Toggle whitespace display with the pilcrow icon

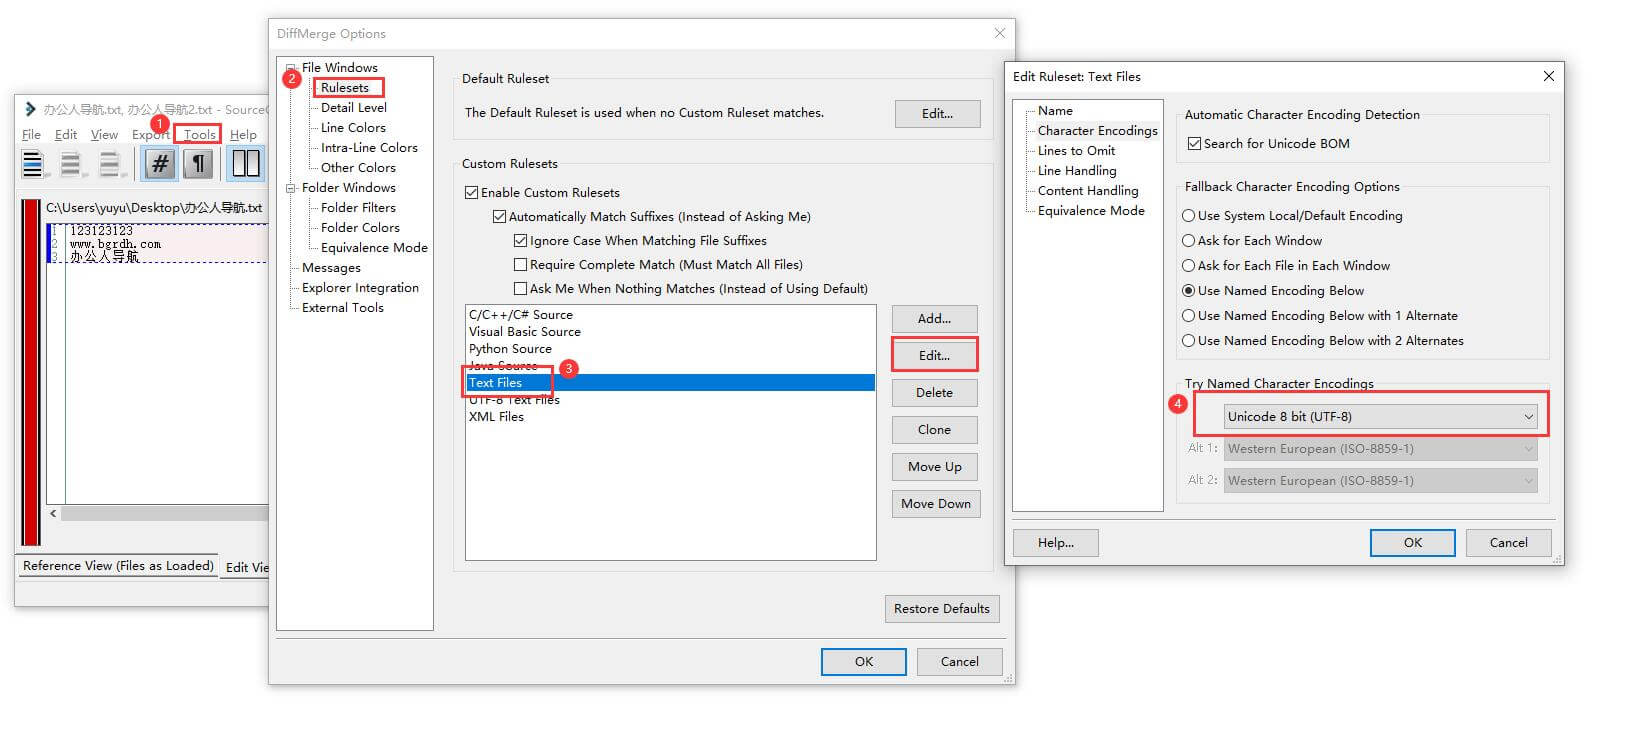point(198,163)
